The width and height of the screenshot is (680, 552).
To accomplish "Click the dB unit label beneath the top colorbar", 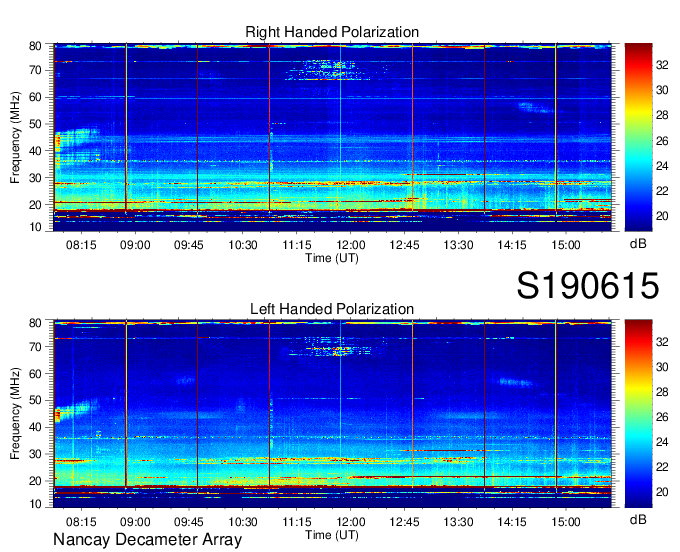I will (638, 244).
